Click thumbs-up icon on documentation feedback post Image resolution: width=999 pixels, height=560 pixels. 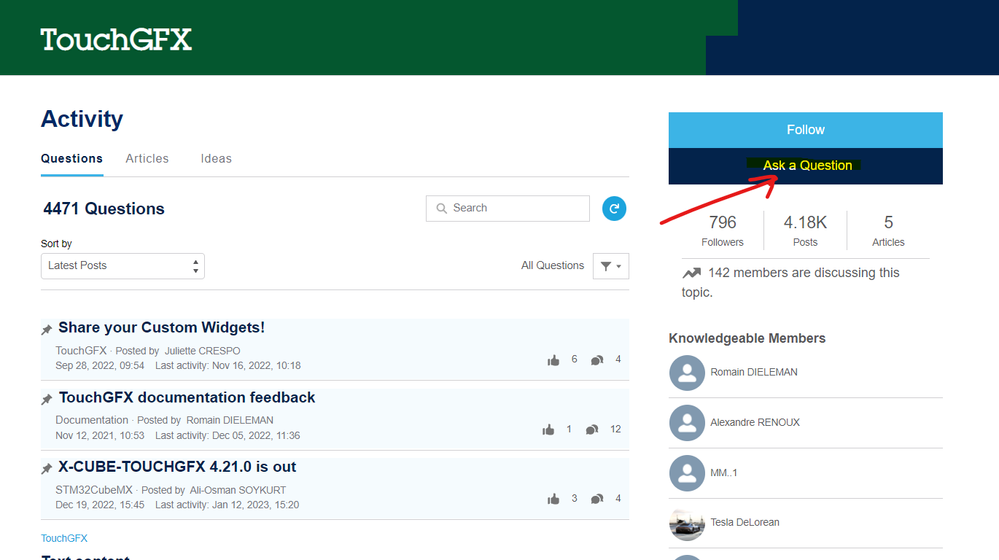(548, 430)
